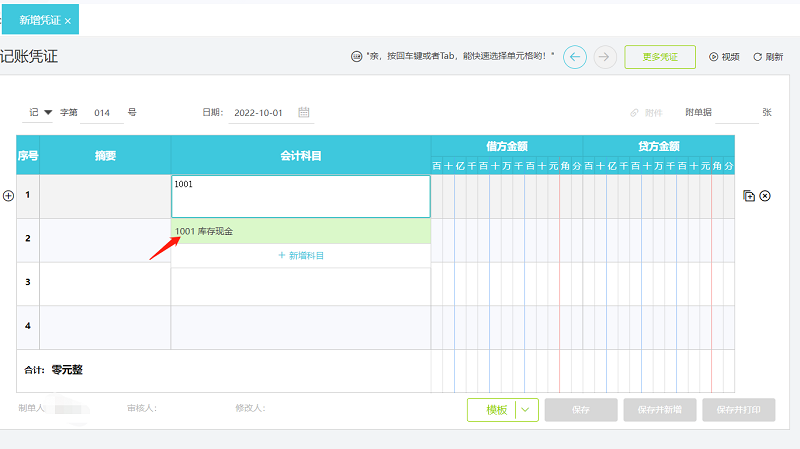Click the row 1 摘要 cell
The image size is (800, 449).
(x=105, y=196)
